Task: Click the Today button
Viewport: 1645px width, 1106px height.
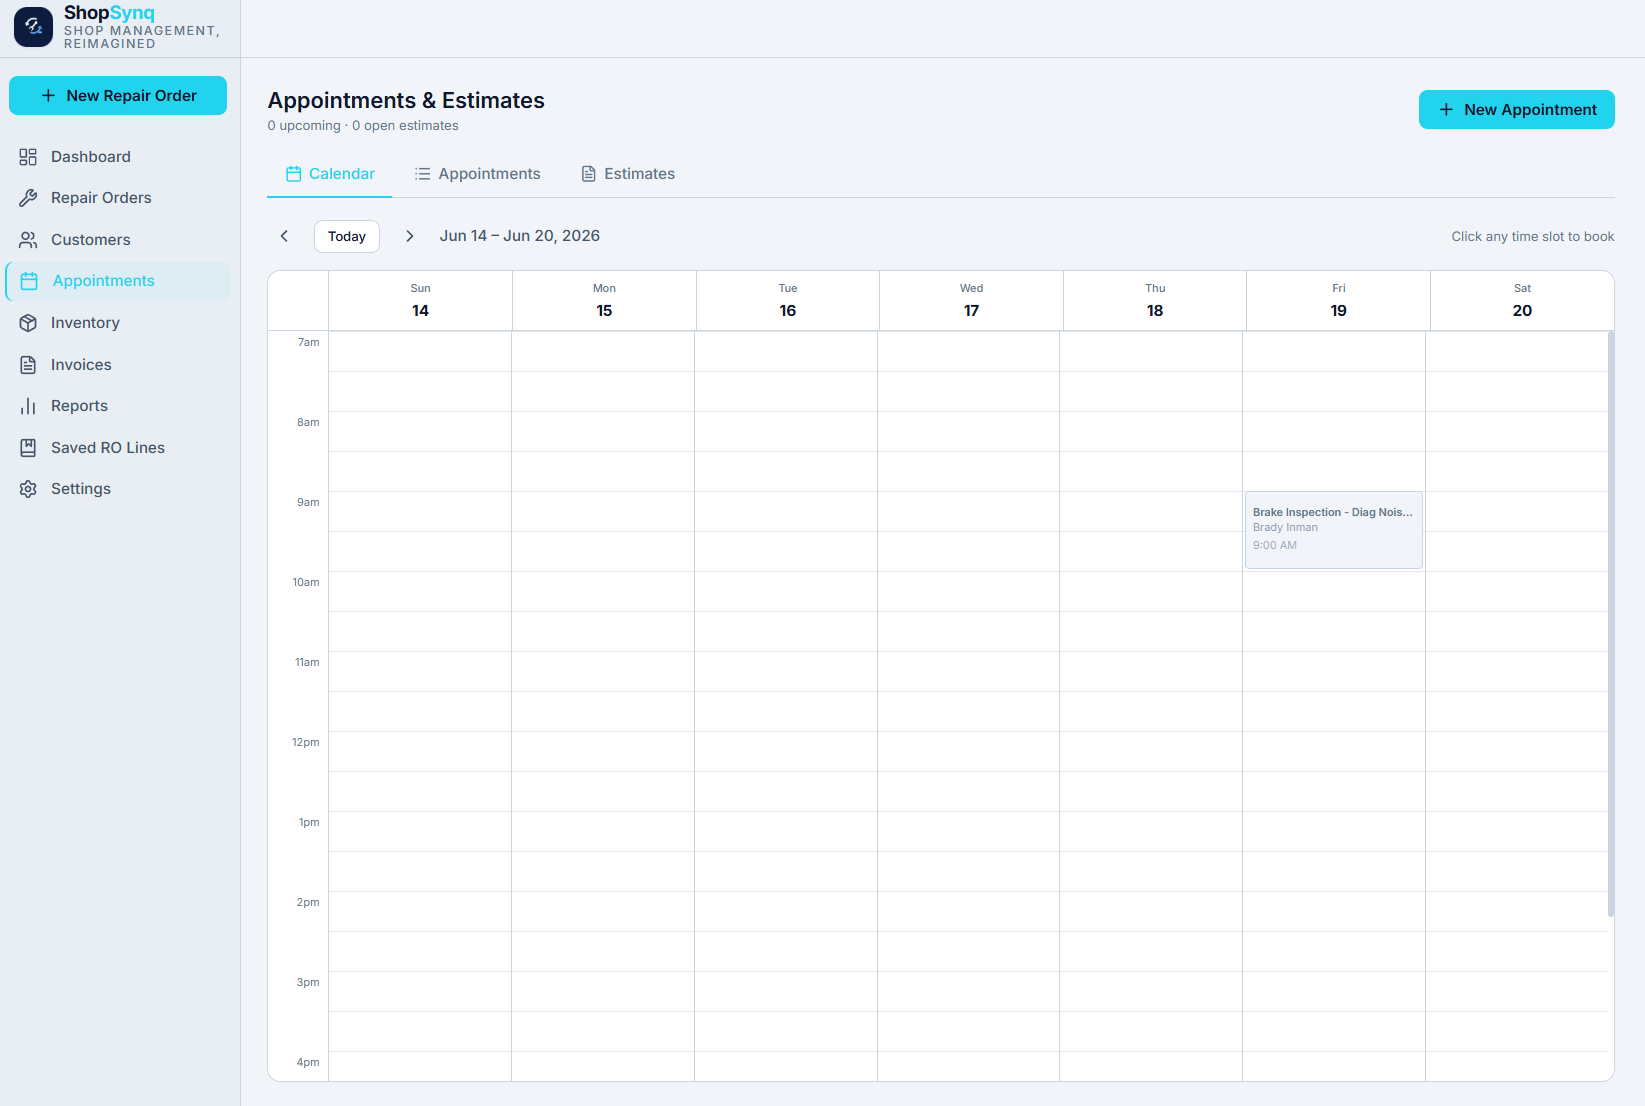Action: pos(347,237)
